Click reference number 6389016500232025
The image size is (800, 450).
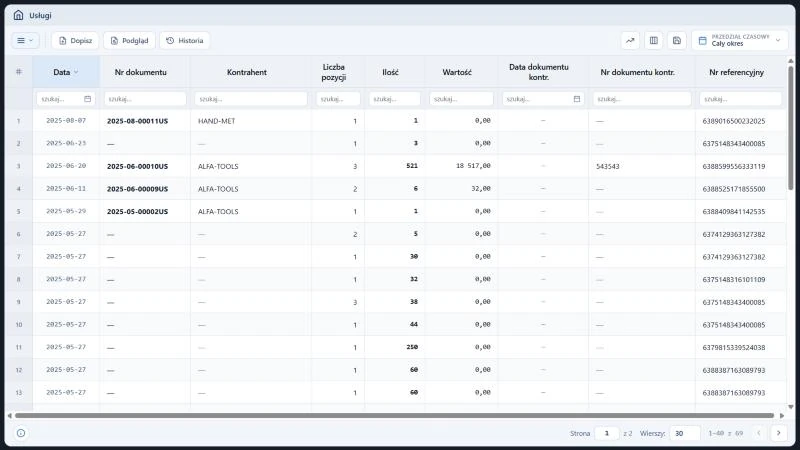pos(734,121)
